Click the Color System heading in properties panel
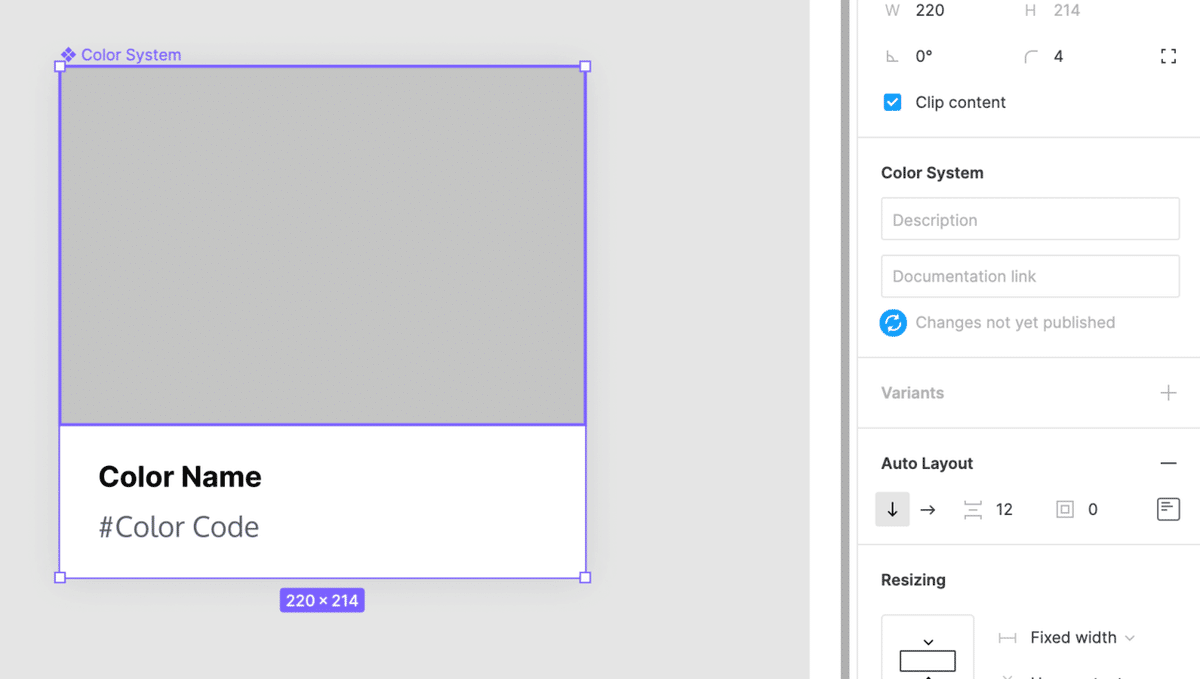This screenshot has width=1200, height=679. tap(932, 173)
